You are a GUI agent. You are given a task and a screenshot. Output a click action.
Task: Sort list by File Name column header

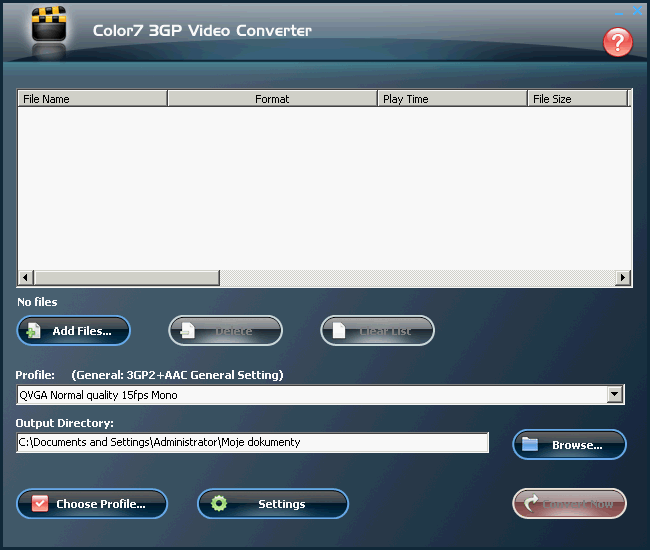click(x=92, y=99)
